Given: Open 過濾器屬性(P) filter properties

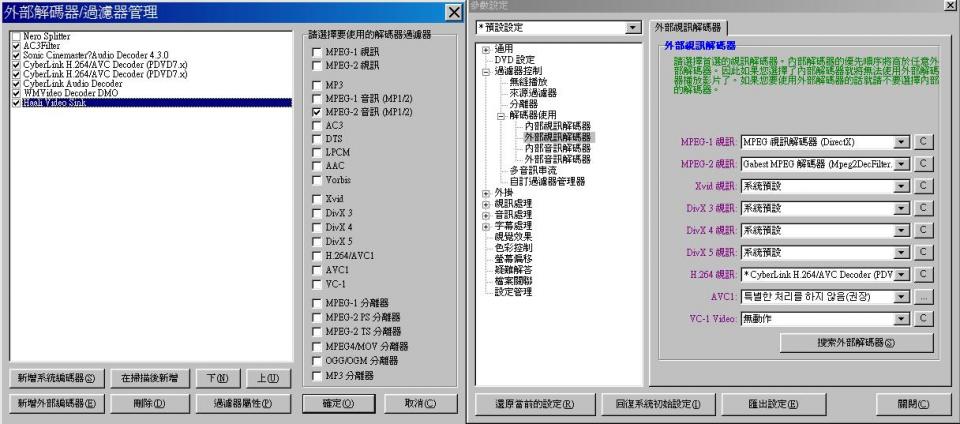Looking at the screenshot, I should point(244,404).
